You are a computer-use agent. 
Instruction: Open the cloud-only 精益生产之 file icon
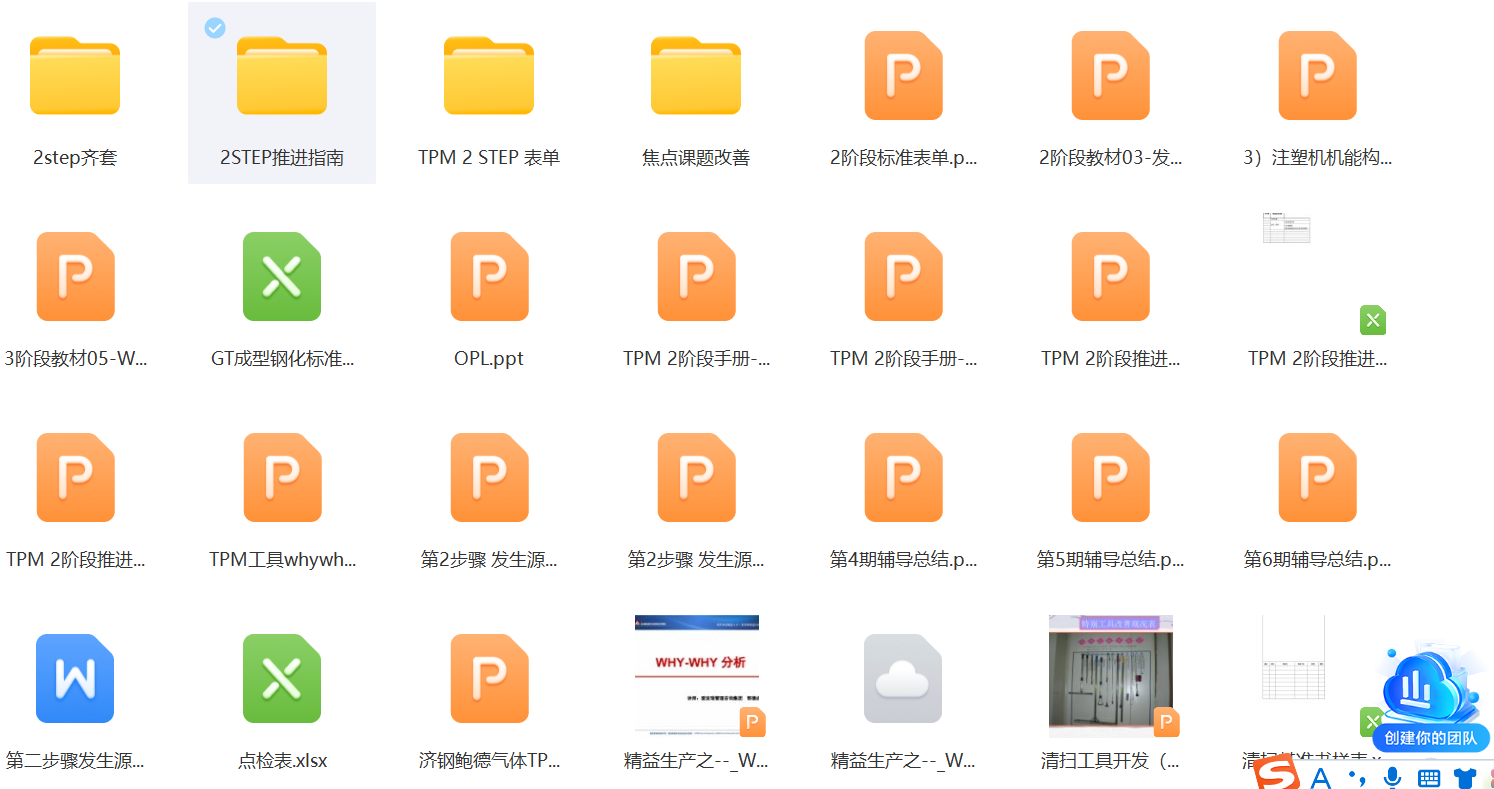tap(903, 678)
